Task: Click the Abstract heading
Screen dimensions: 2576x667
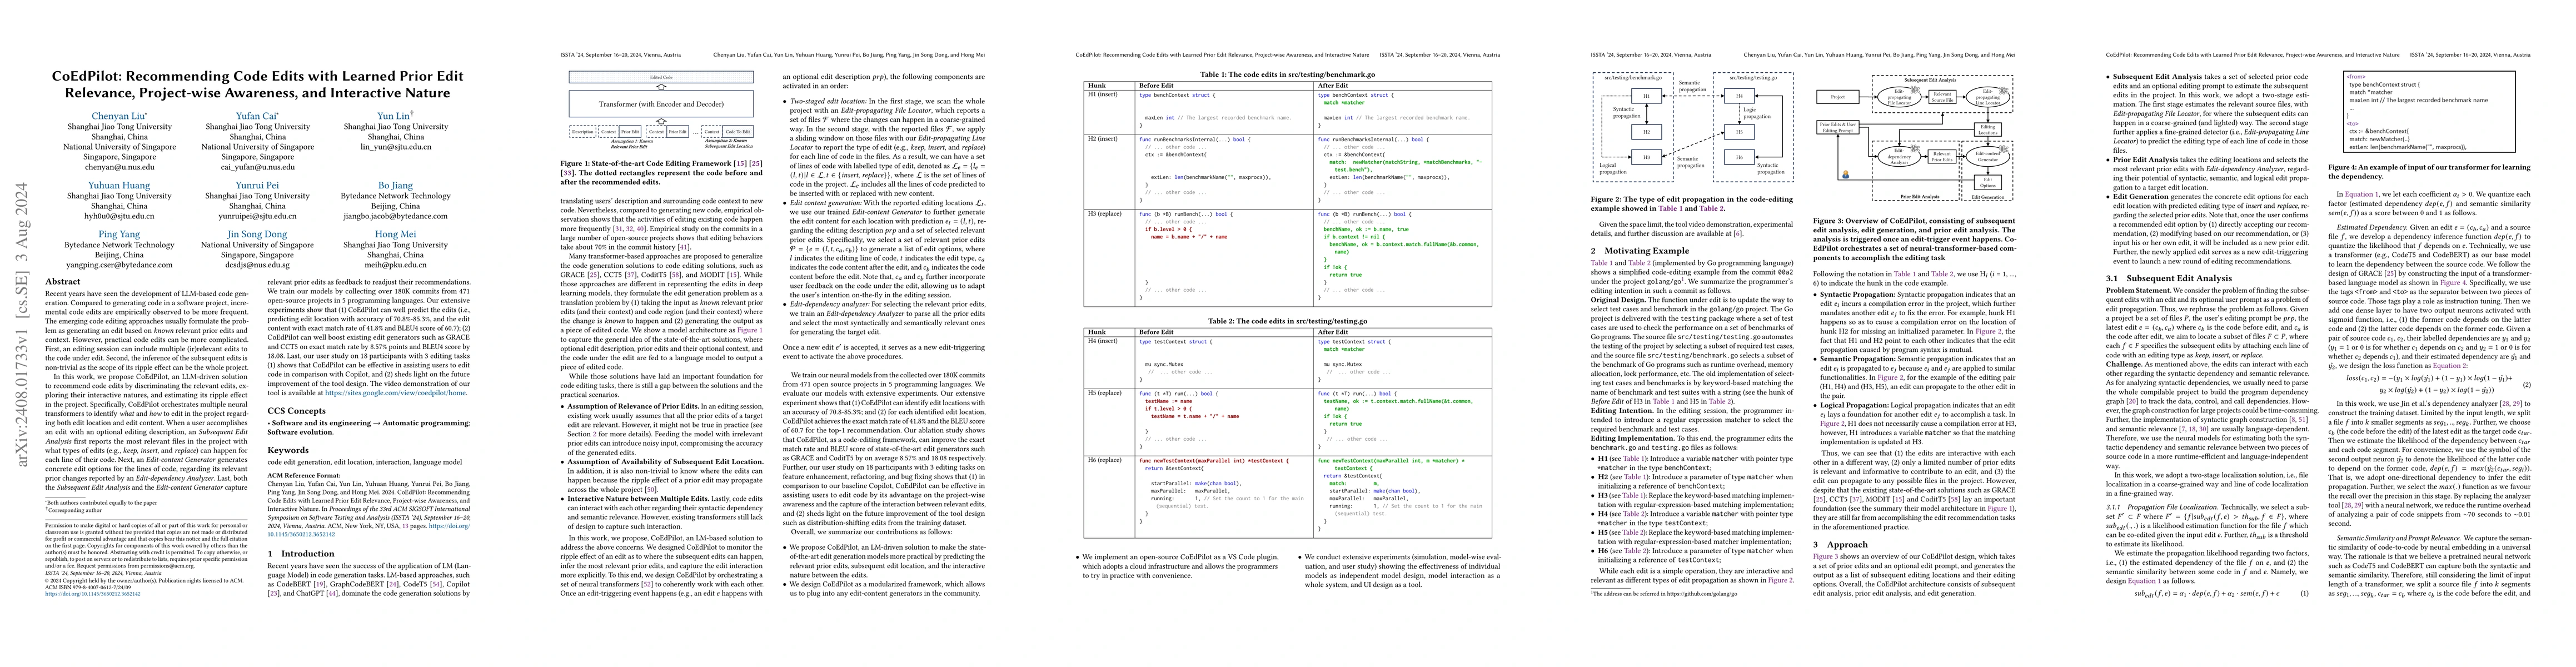Action: tap(63, 283)
